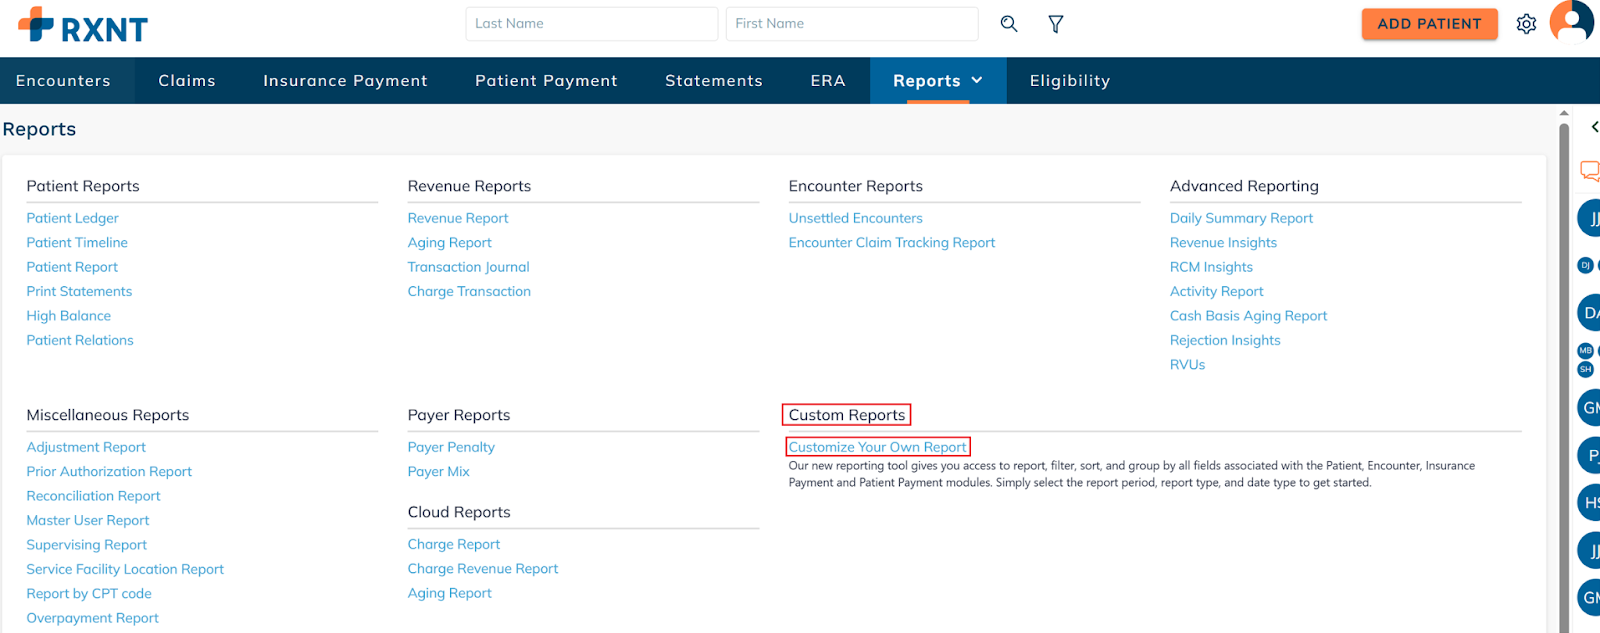Go to the Insurance Payment tab

click(x=345, y=81)
